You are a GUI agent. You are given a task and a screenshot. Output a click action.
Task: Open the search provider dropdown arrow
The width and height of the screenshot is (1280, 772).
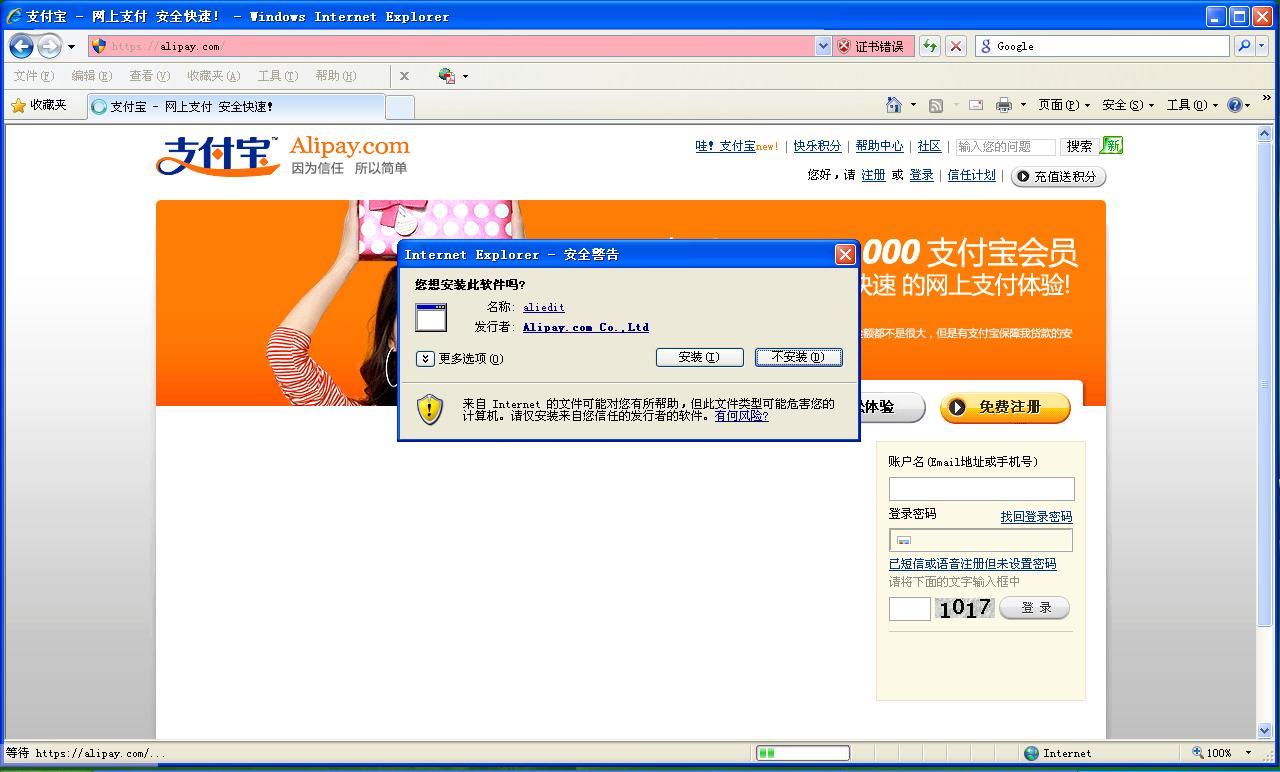(x=1262, y=46)
